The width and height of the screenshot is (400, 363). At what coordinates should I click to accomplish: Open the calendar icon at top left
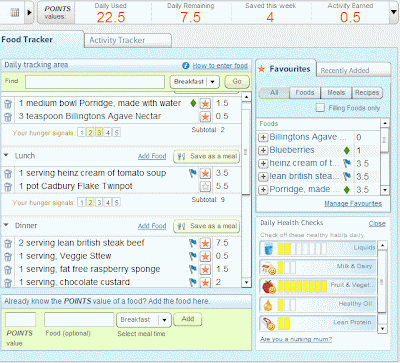pyautogui.click(x=15, y=13)
